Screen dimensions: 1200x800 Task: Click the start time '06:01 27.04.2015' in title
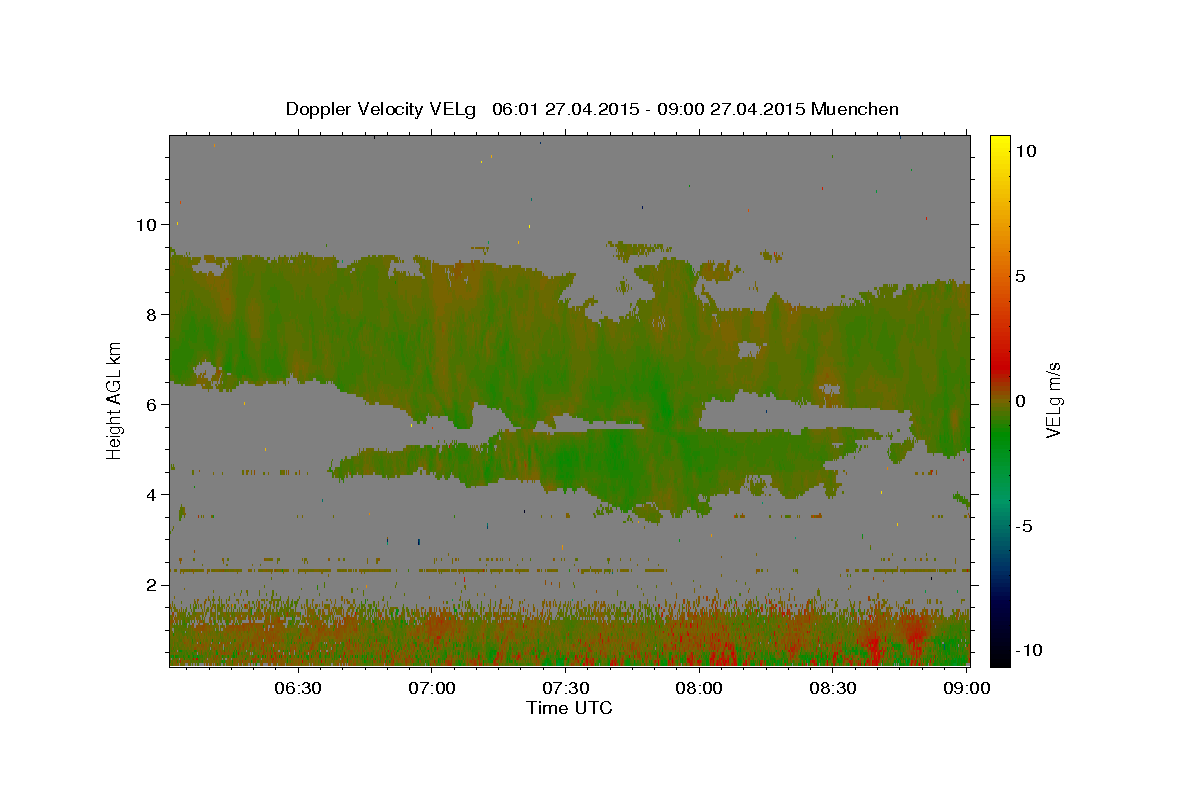coord(565,109)
